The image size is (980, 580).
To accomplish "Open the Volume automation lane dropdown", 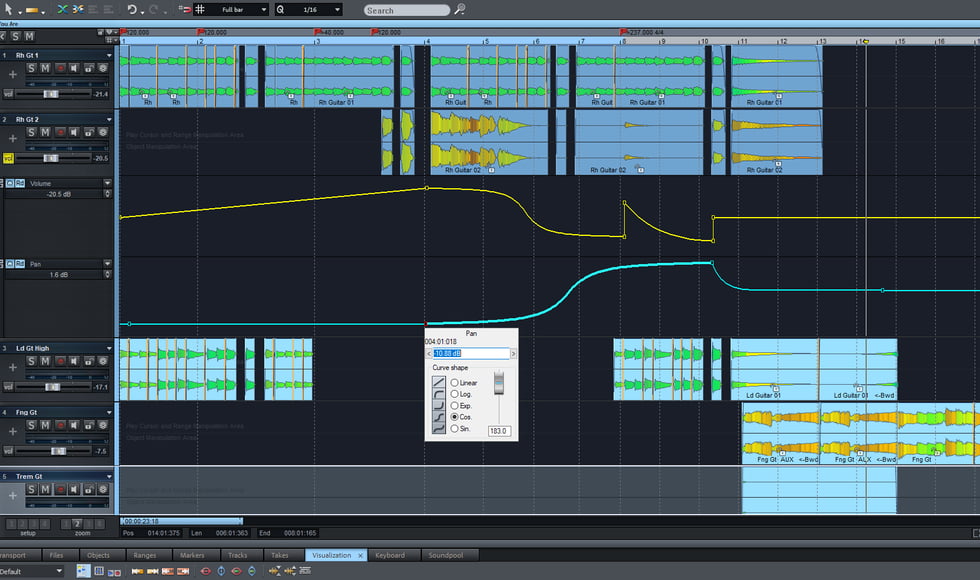I will tap(108, 183).
